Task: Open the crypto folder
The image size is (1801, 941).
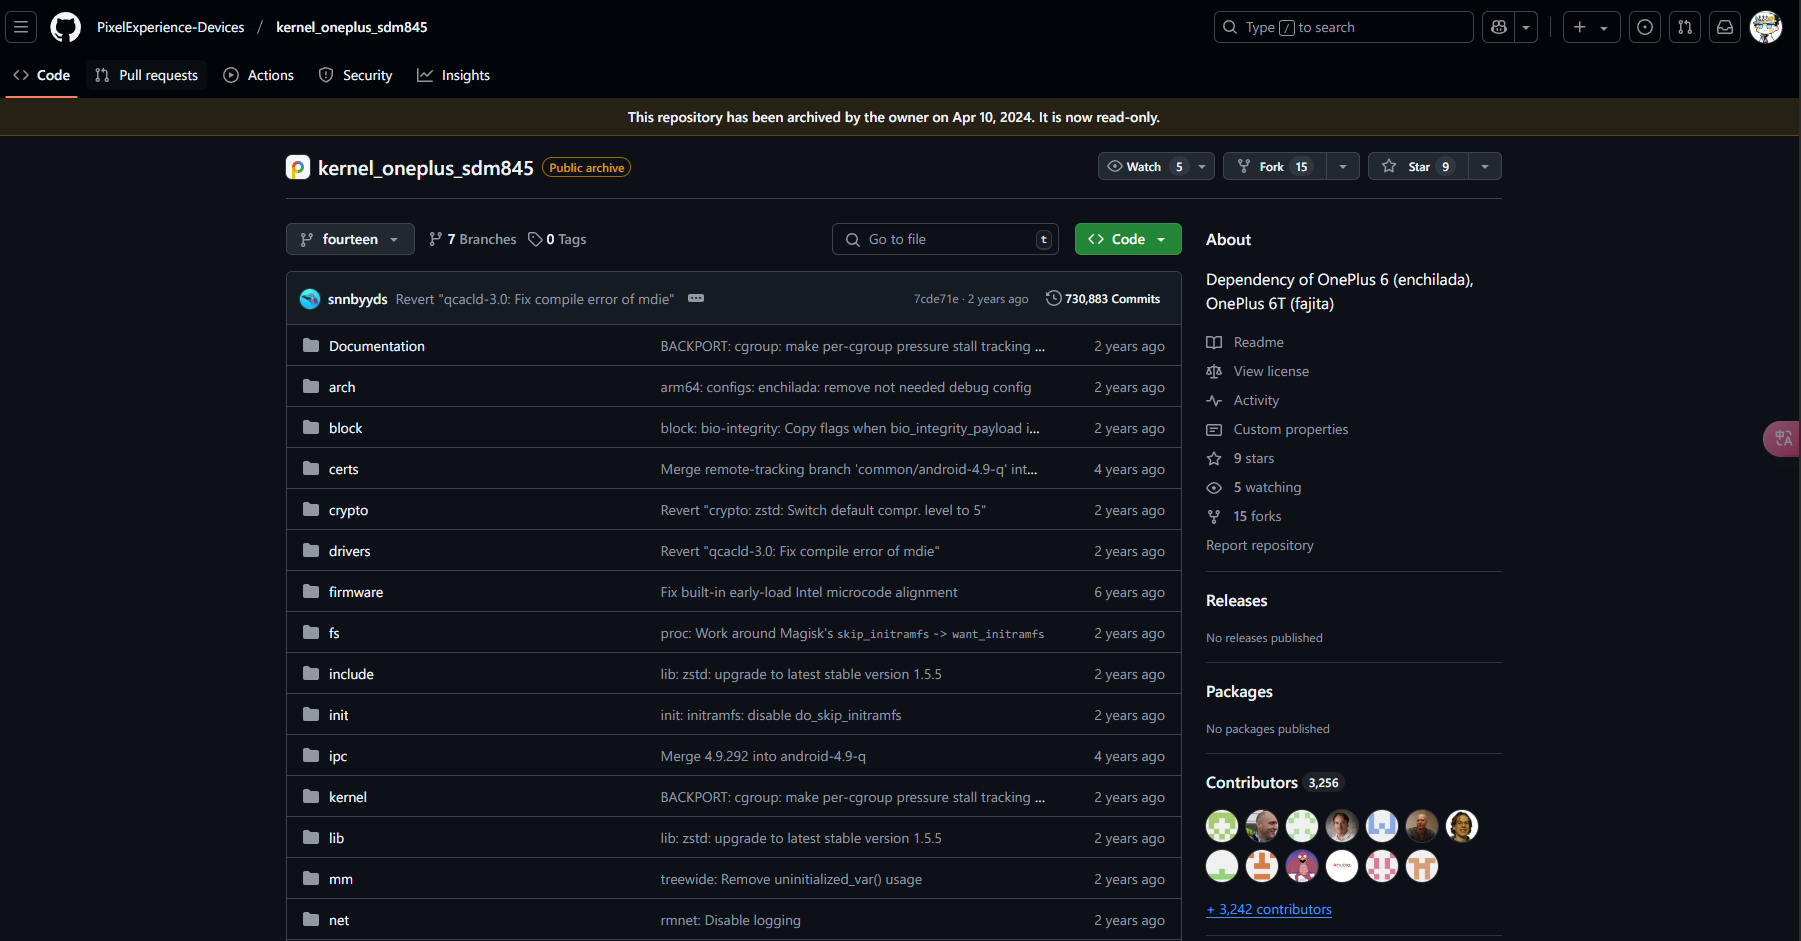Action: tap(348, 510)
